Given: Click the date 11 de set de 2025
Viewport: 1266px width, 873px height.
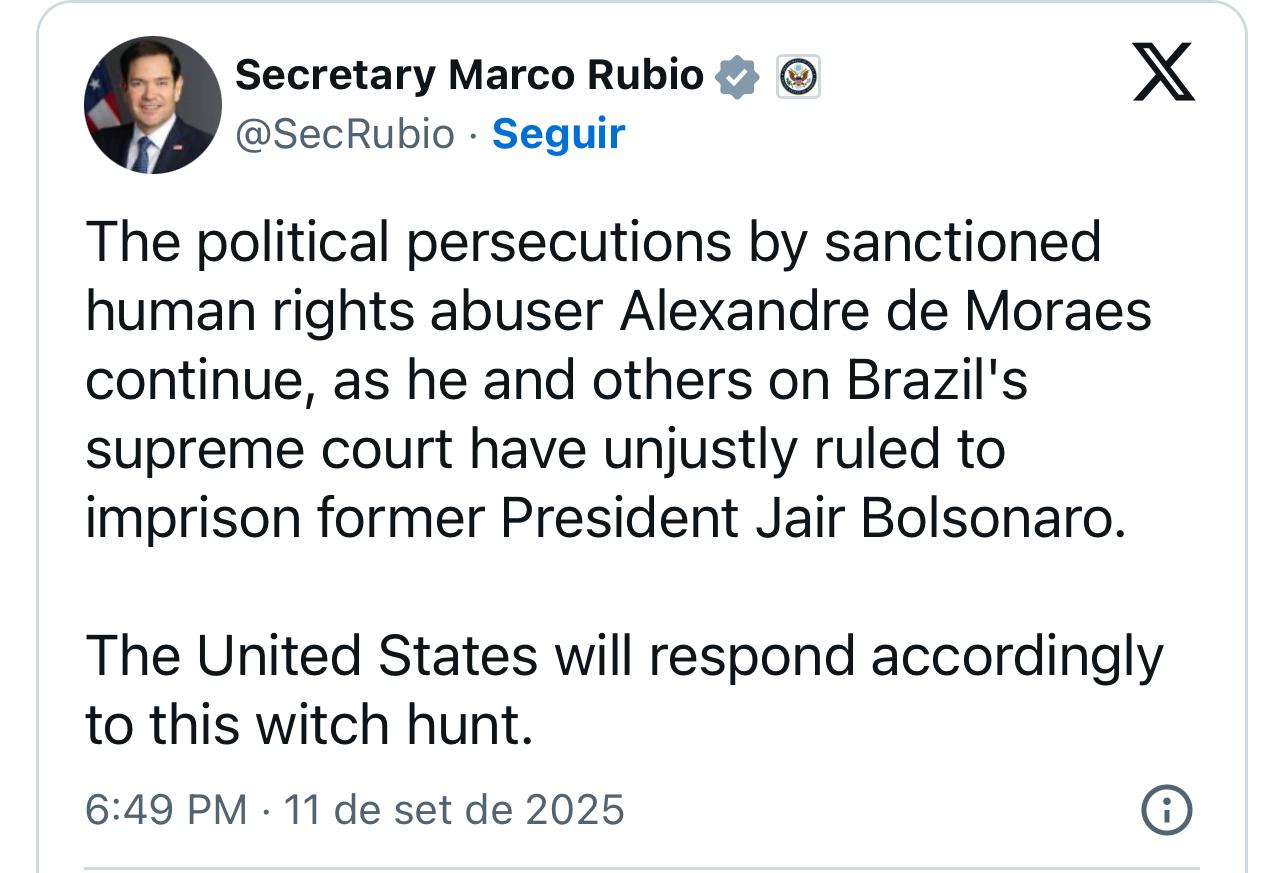Looking at the screenshot, I should (454, 809).
